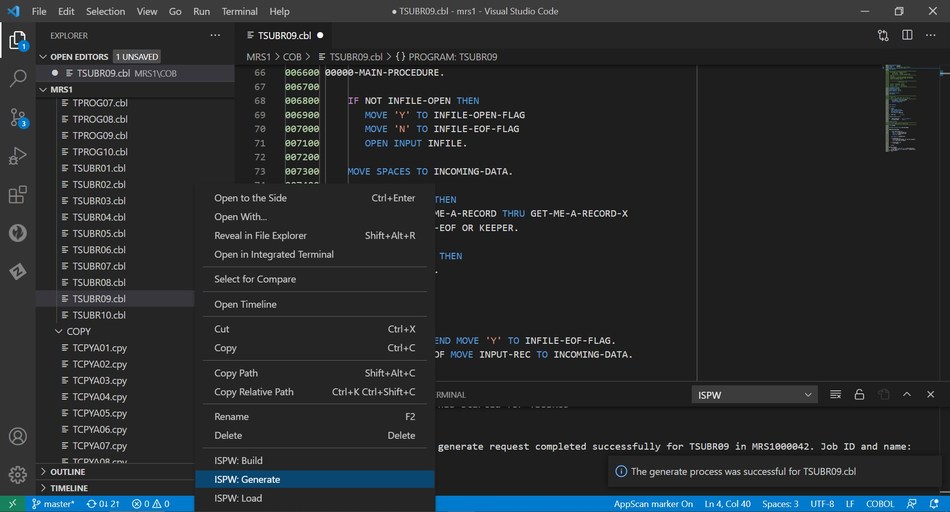Choose Open Timeline entry
The height and width of the screenshot is (512, 950).
click(x=315, y=304)
